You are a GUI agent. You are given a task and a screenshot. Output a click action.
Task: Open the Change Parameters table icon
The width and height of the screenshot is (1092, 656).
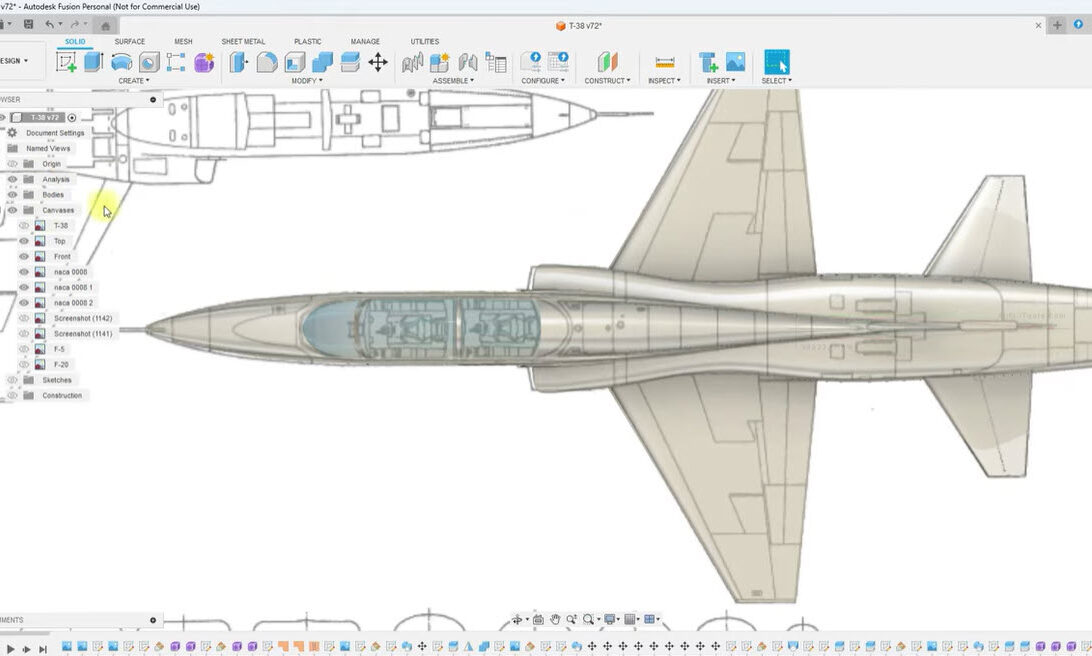(x=496, y=62)
